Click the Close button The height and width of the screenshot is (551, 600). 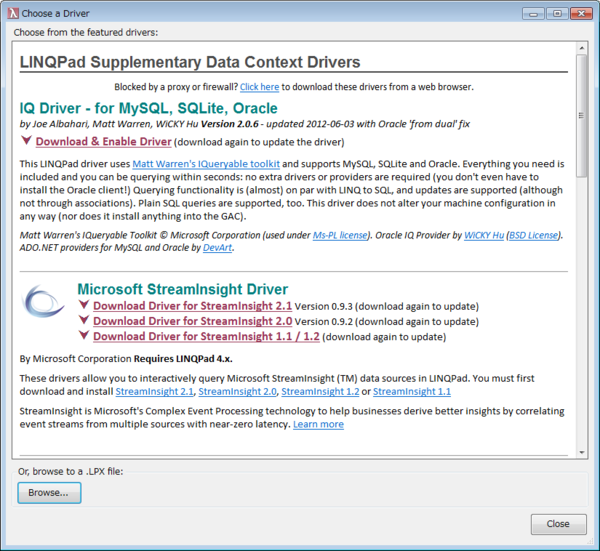click(x=558, y=524)
